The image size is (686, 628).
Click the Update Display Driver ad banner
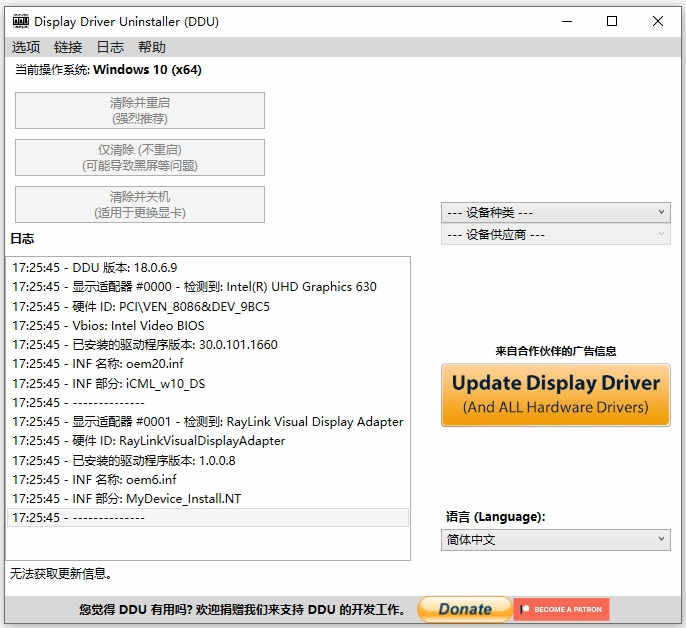point(555,395)
